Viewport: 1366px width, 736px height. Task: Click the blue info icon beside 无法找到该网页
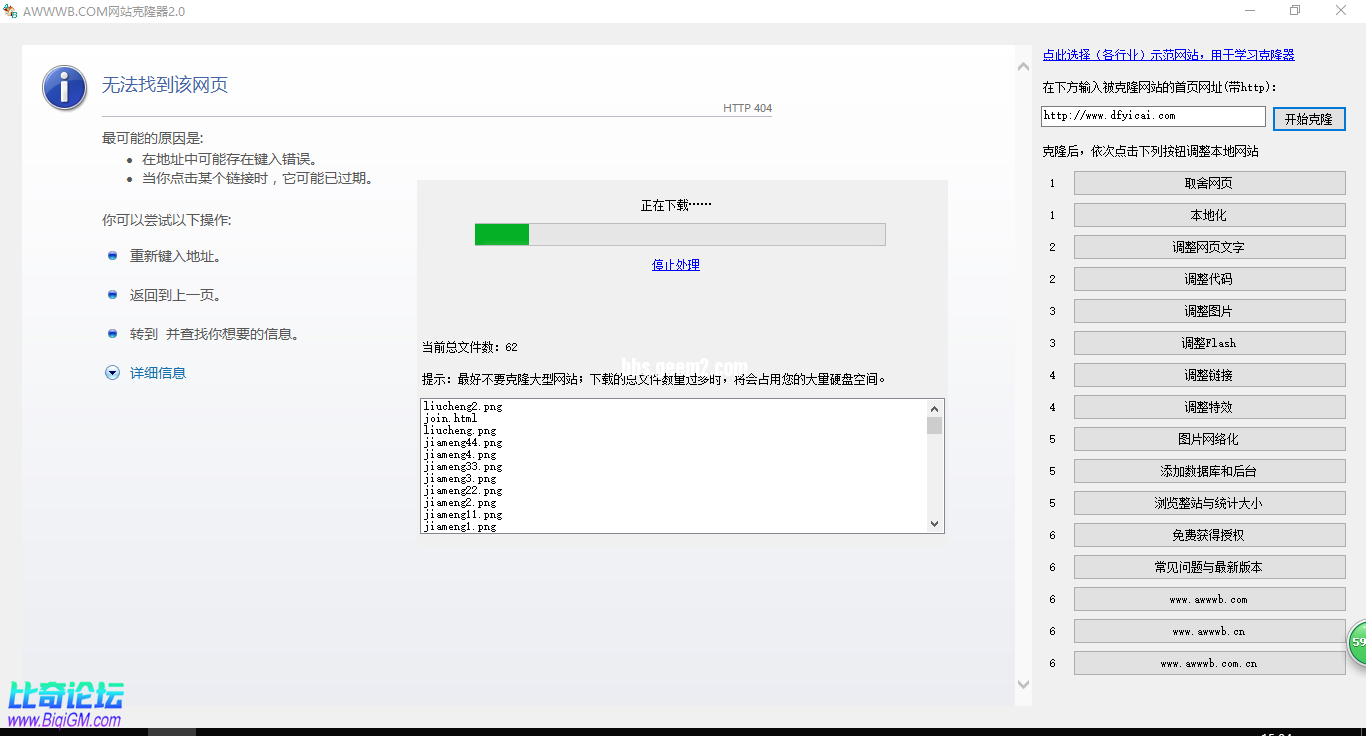(64, 88)
